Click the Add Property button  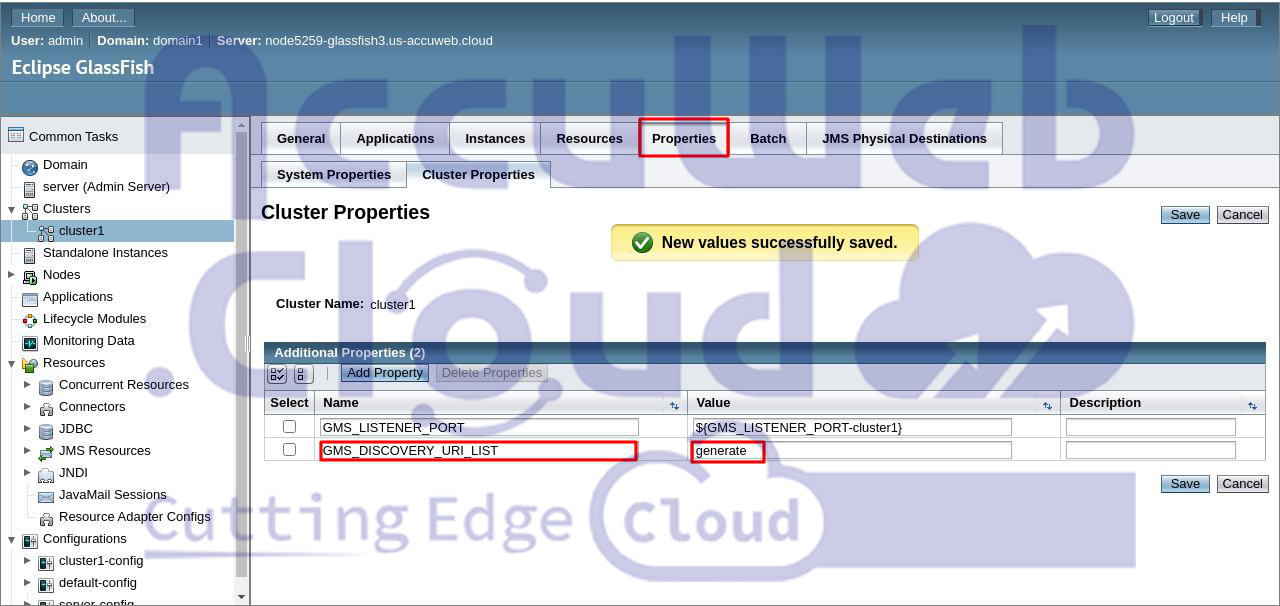pyautogui.click(x=385, y=373)
